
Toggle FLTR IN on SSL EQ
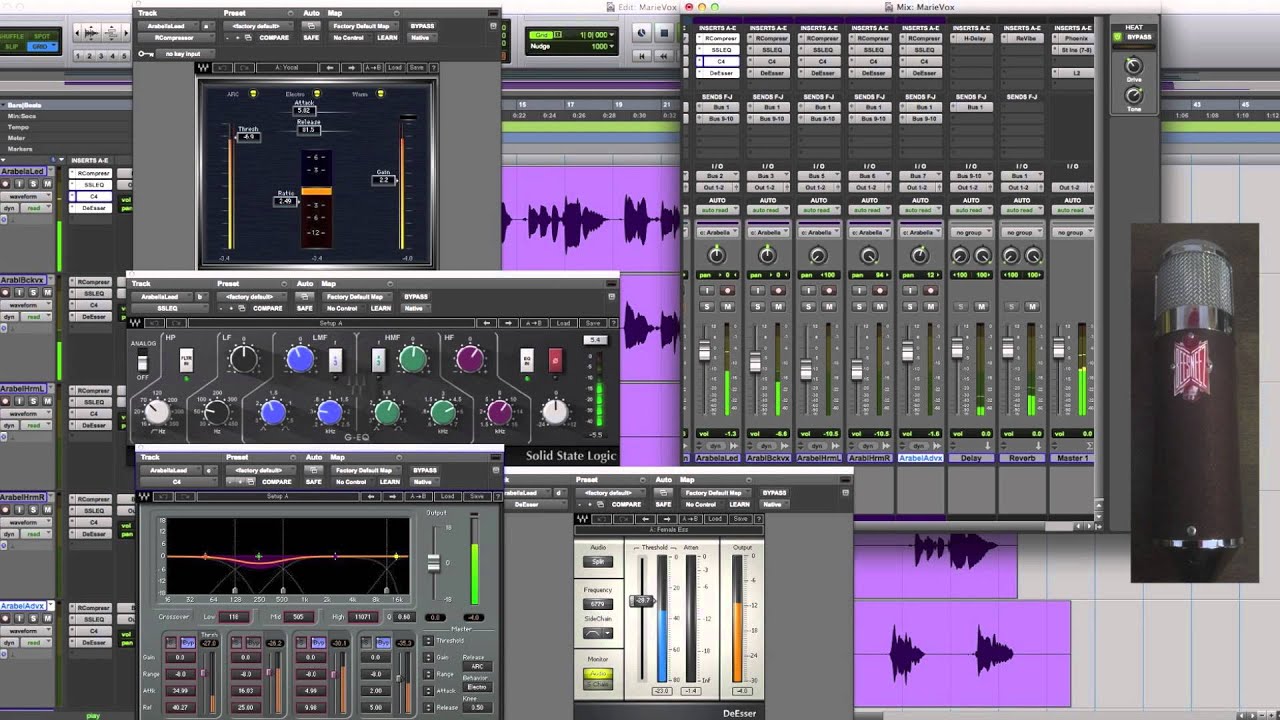186,360
